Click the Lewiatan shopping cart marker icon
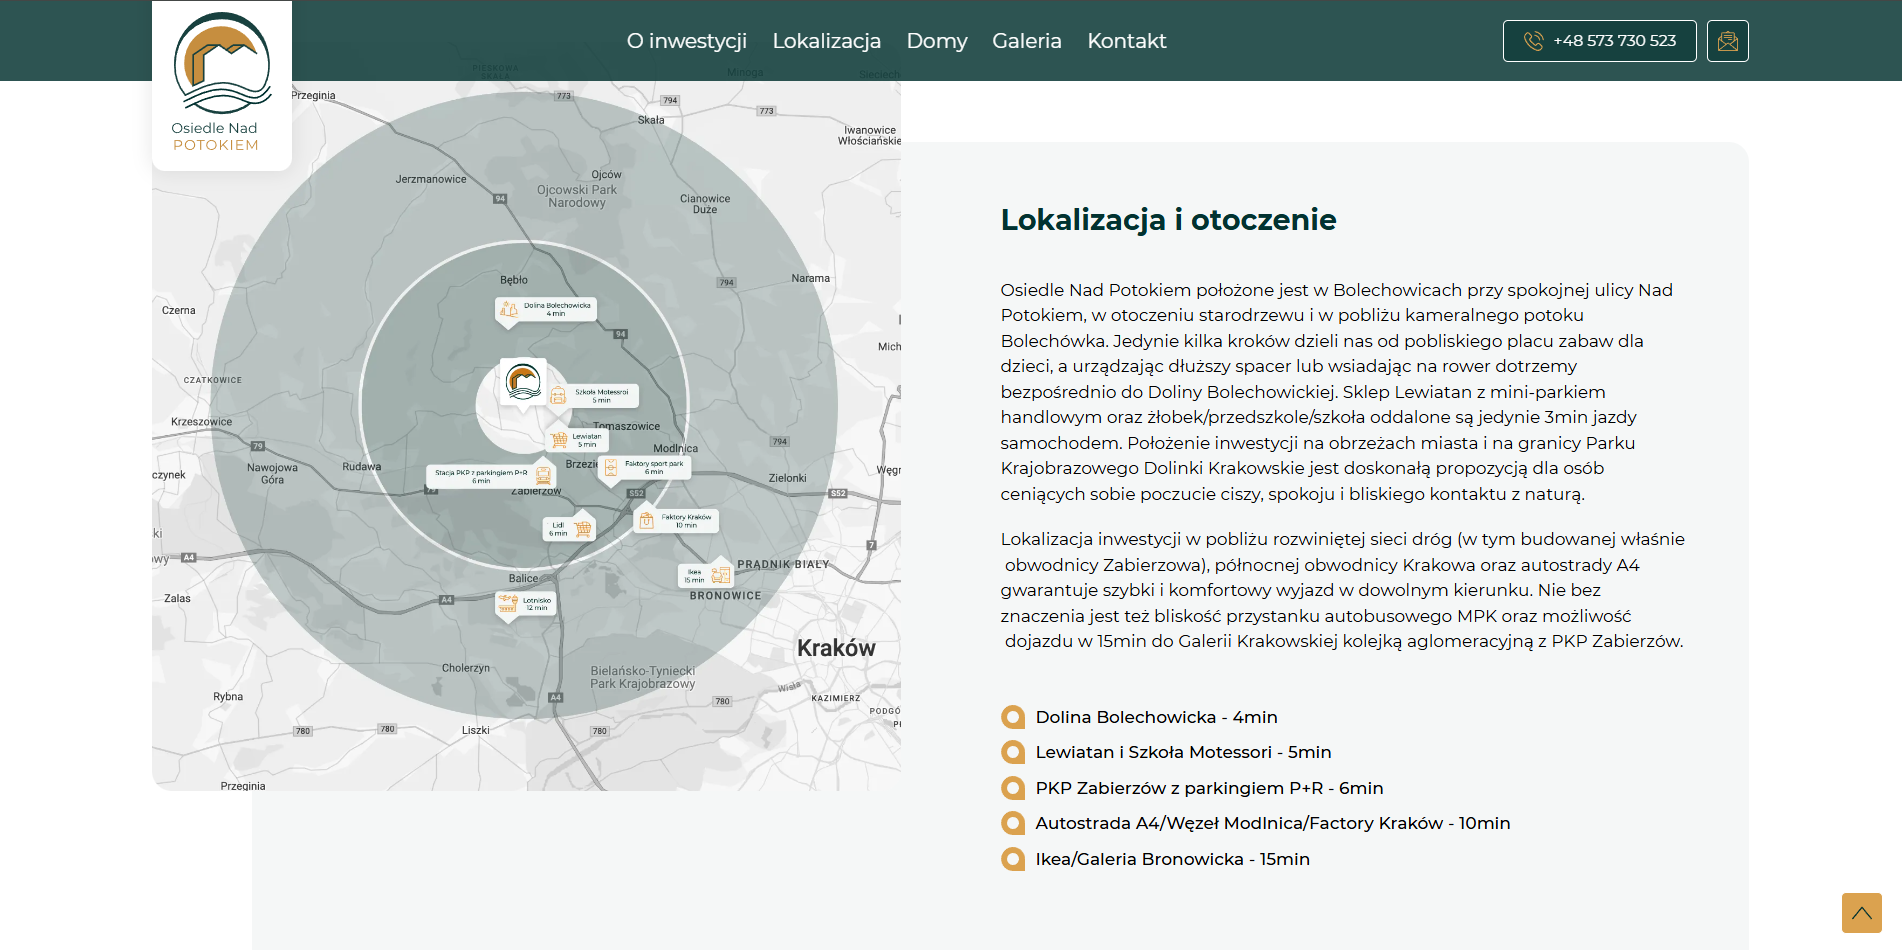1902x950 pixels. click(x=559, y=439)
